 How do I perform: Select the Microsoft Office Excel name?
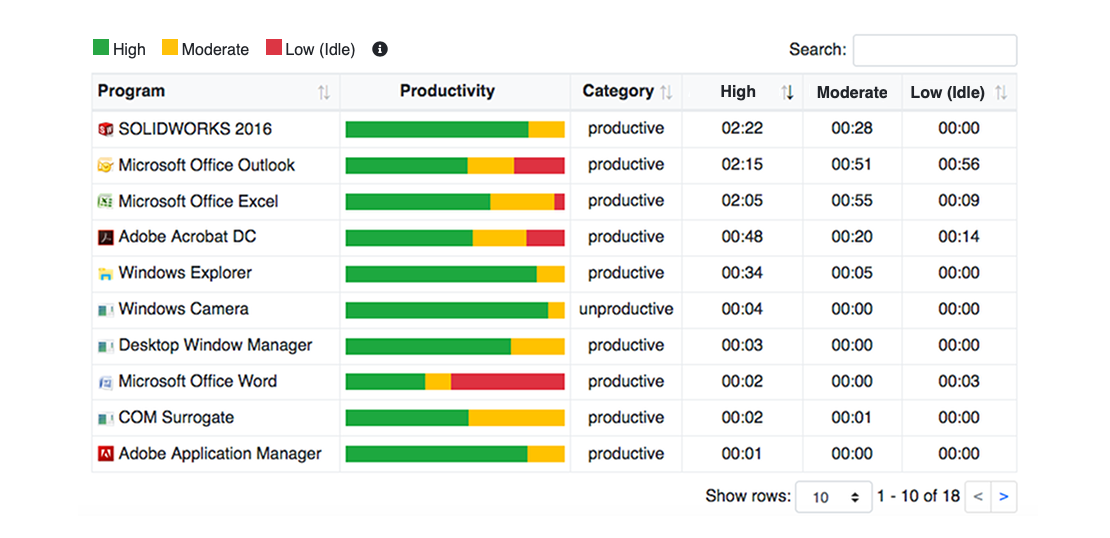click(x=198, y=201)
